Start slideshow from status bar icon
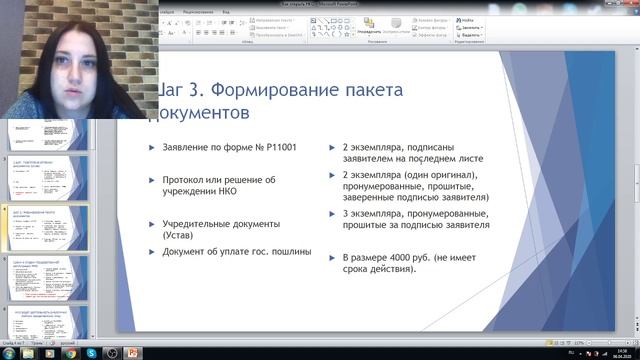 [x=569, y=343]
